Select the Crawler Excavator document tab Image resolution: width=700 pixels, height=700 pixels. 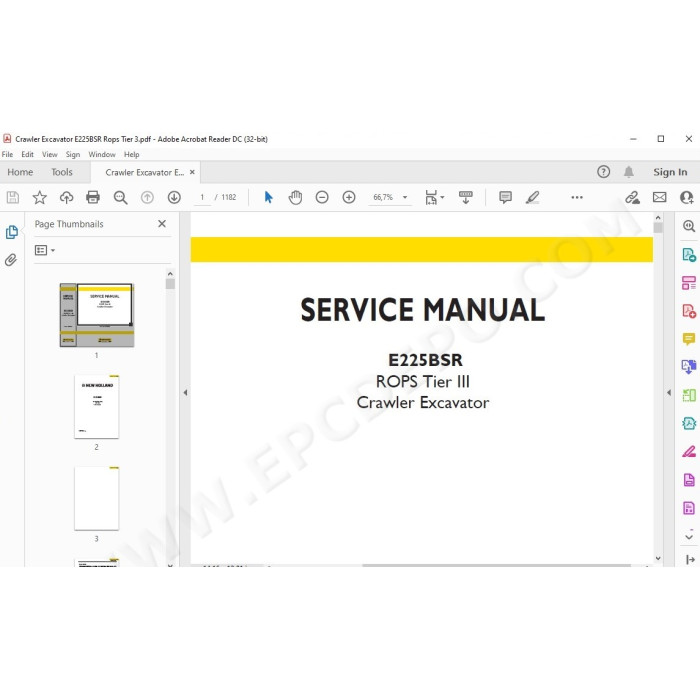pyautogui.click(x=144, y=172)
